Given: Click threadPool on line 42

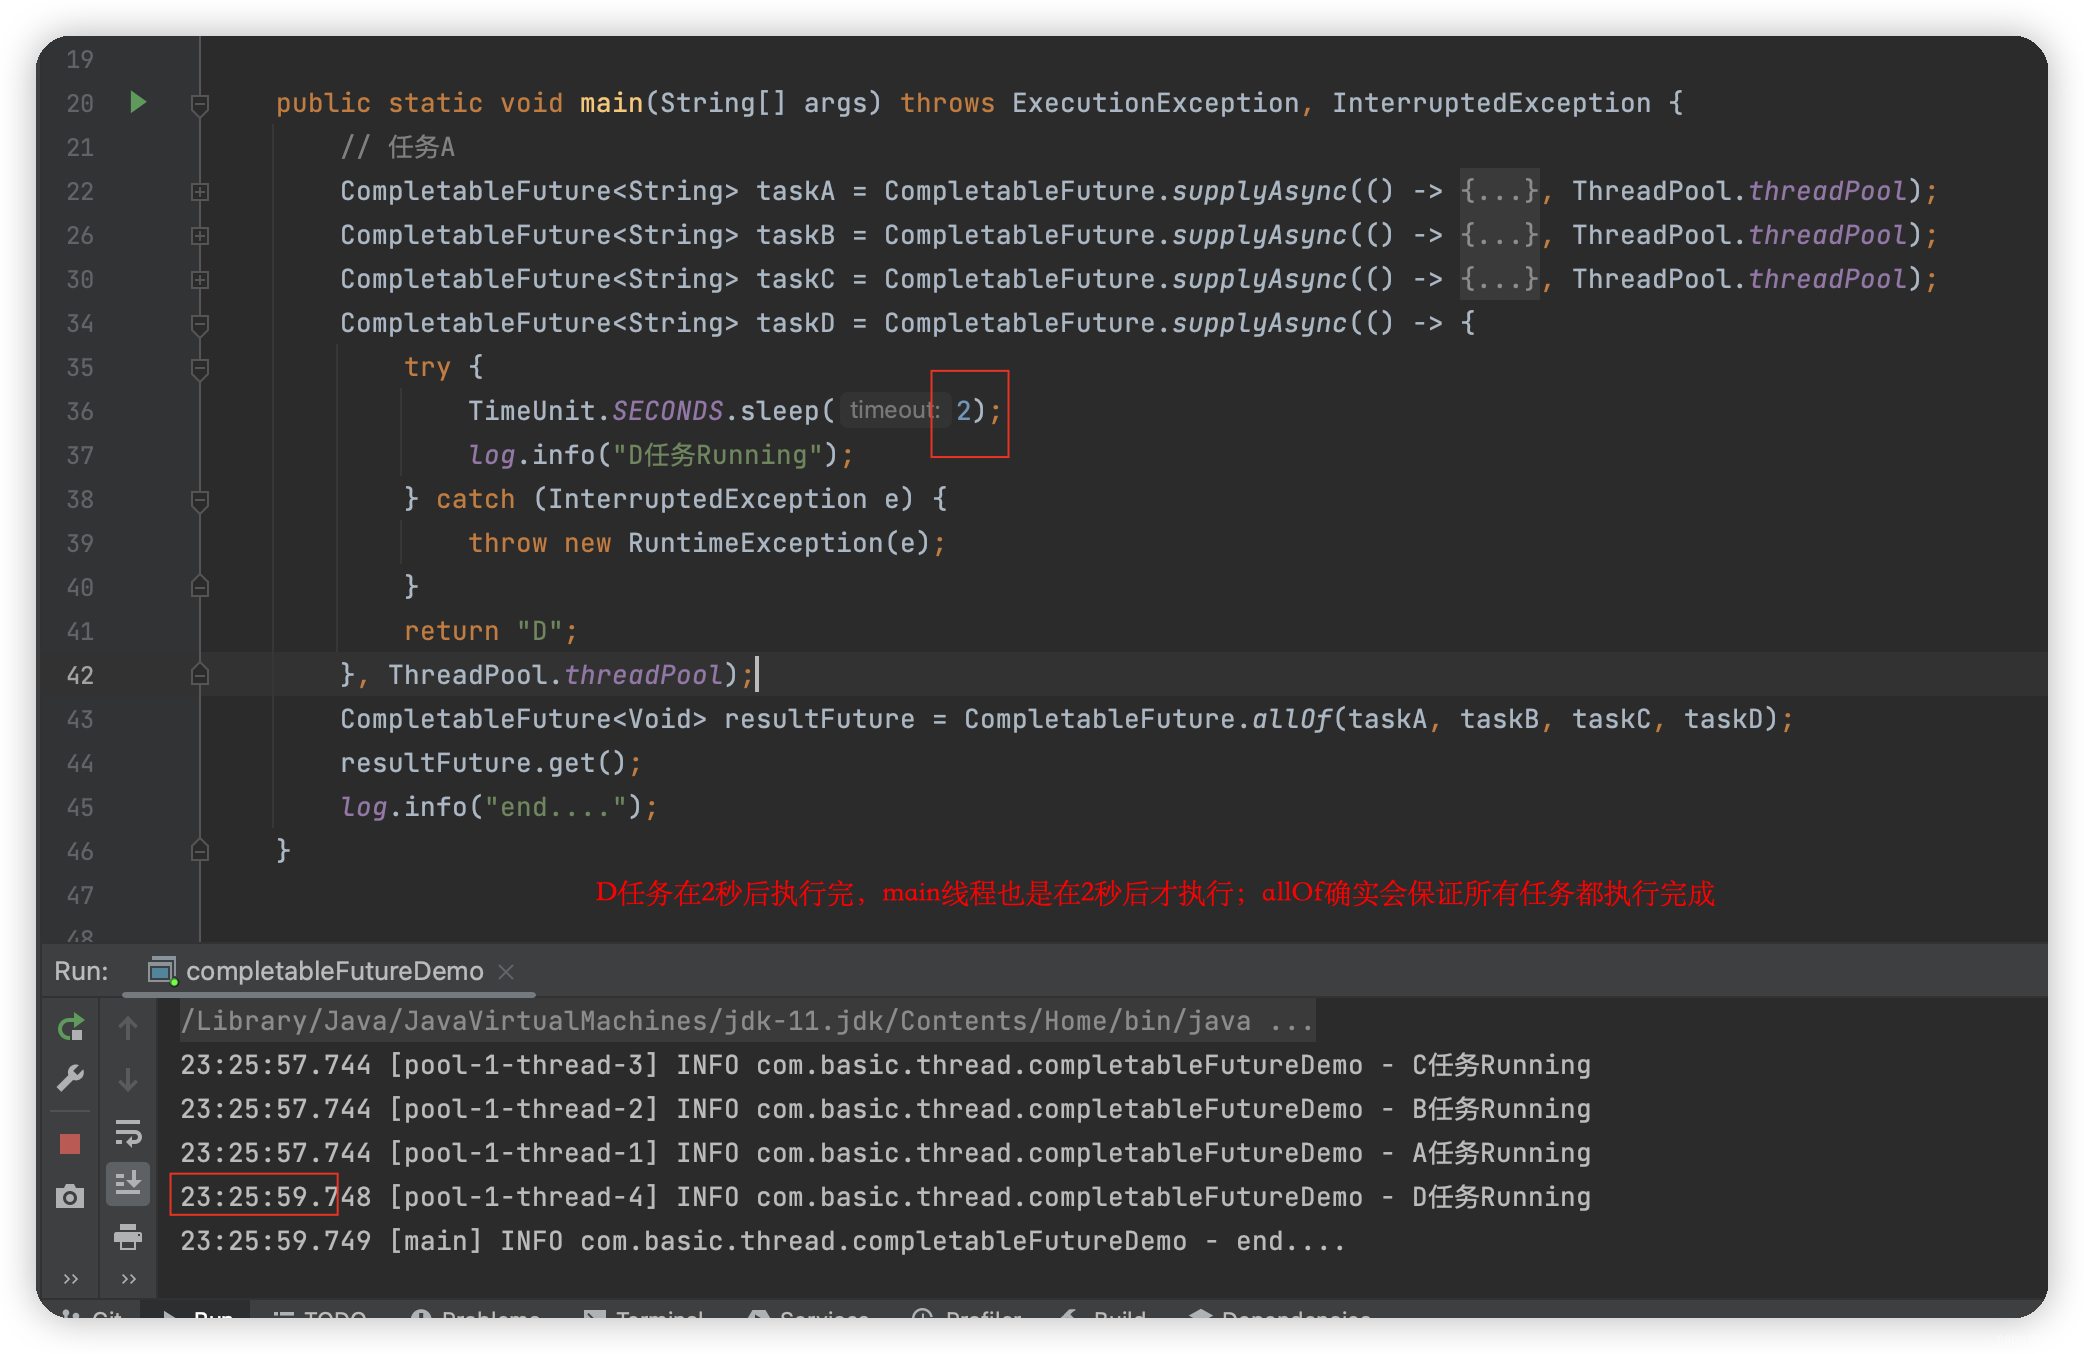Looking at the screenshot, I should (643, 675).
